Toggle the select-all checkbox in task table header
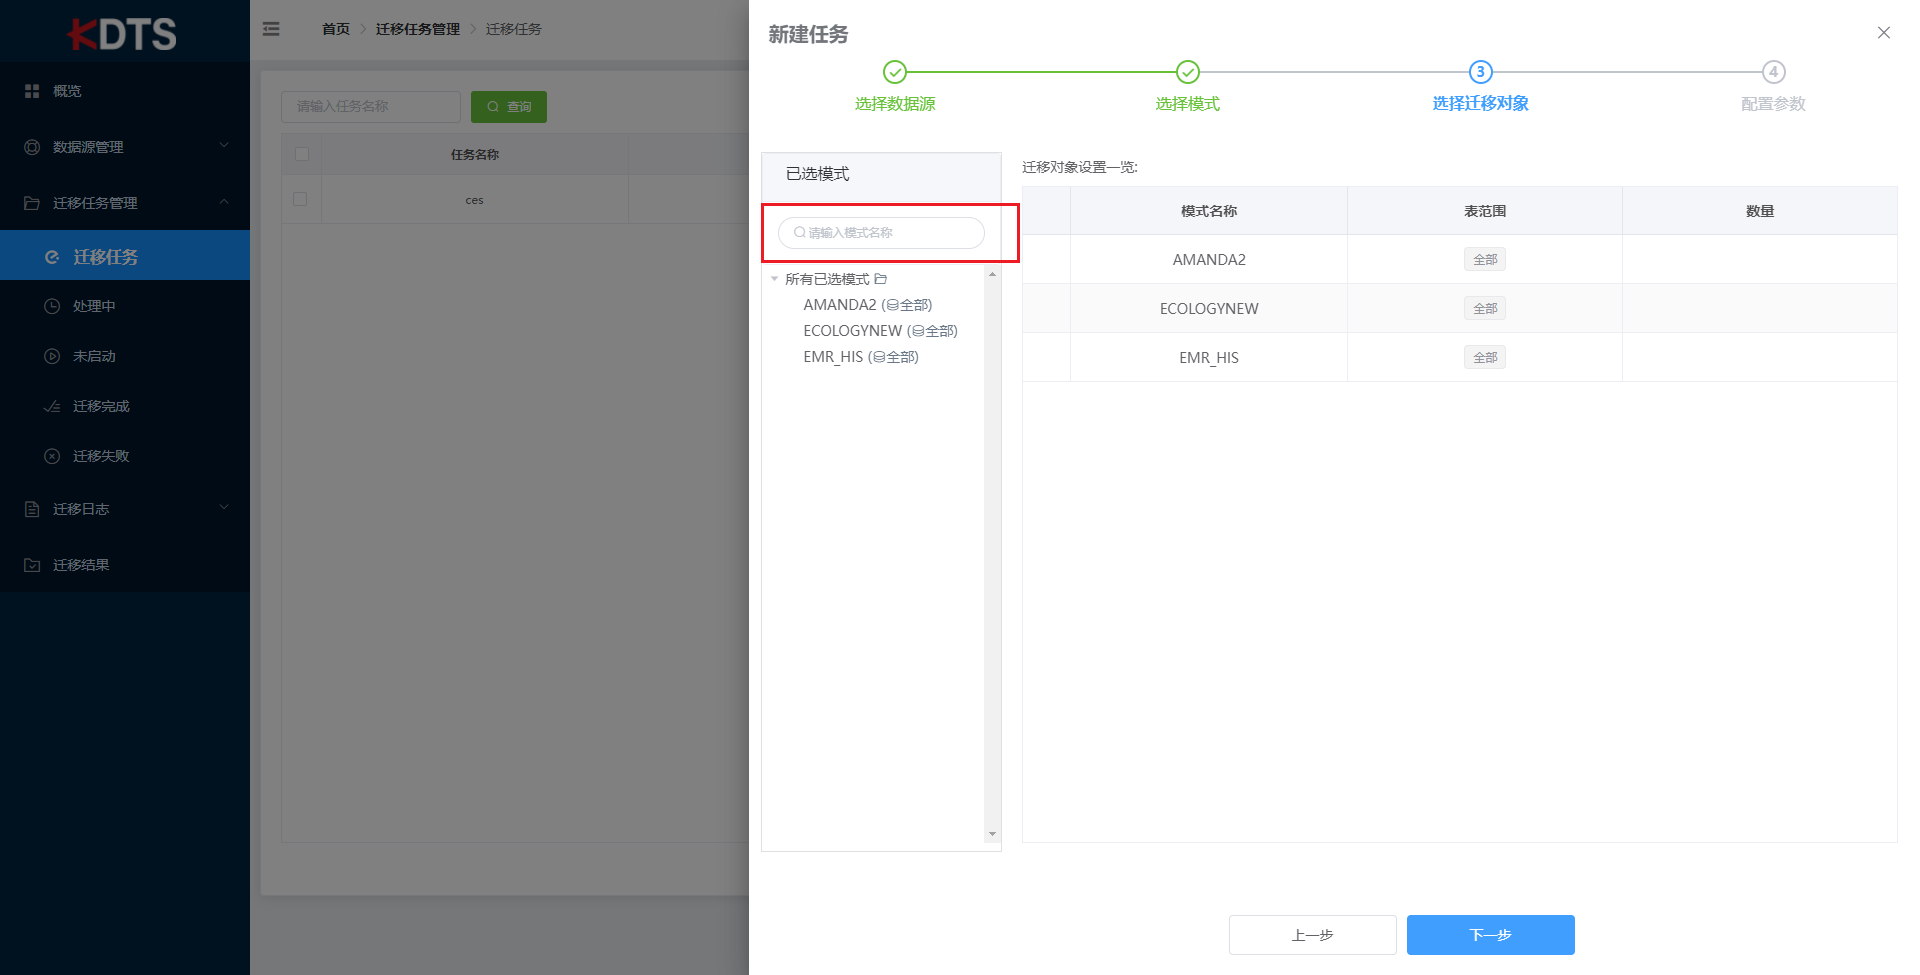Viewport: 1920px width, 975px height. 302,154
